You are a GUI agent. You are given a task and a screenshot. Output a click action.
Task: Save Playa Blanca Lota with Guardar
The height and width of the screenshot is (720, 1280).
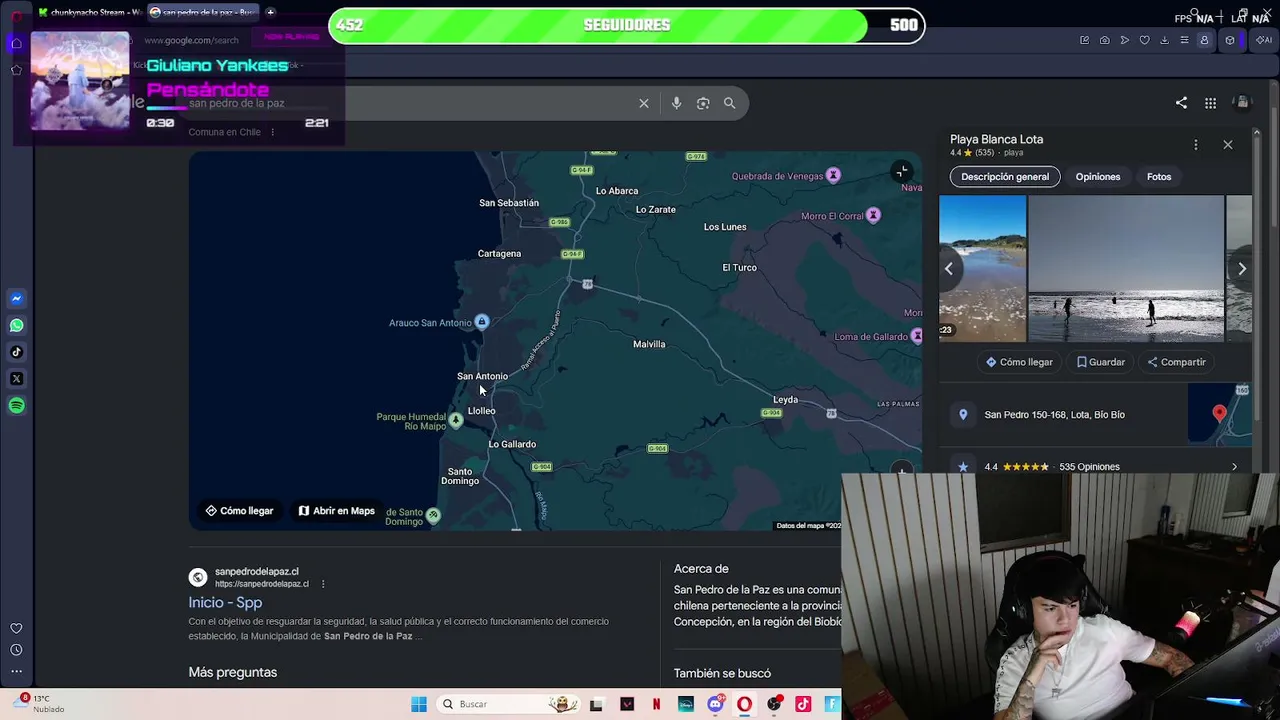[1101, 362]
